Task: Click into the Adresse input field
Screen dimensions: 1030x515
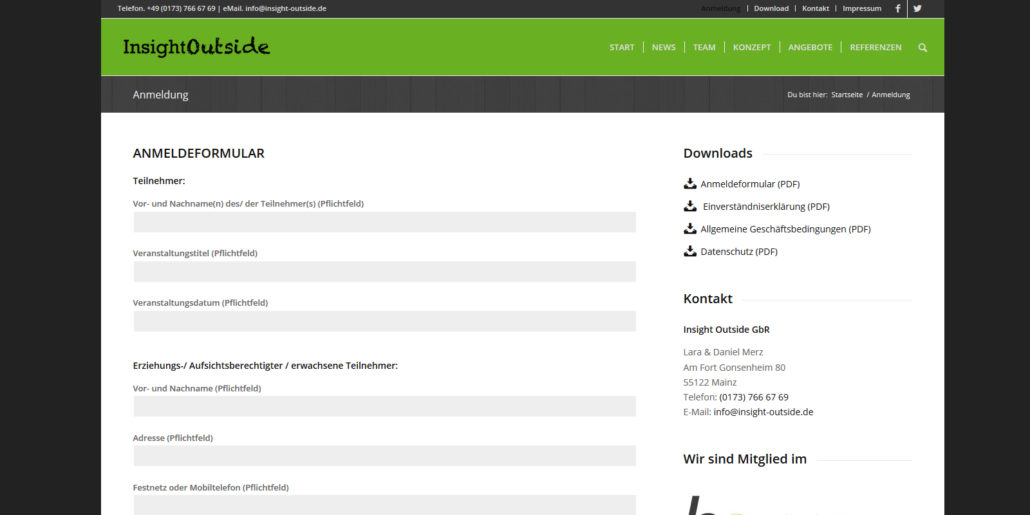Action: coord(384,456)
